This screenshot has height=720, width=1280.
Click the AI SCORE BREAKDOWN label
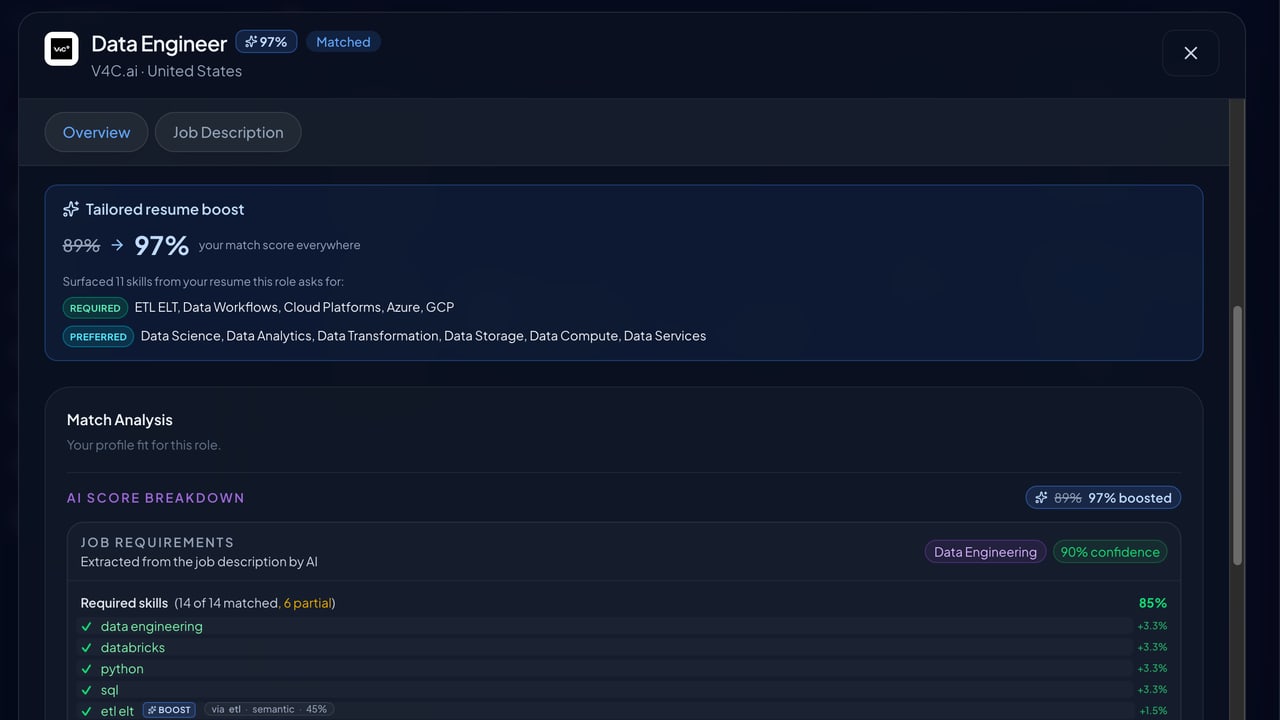(156, 498)
